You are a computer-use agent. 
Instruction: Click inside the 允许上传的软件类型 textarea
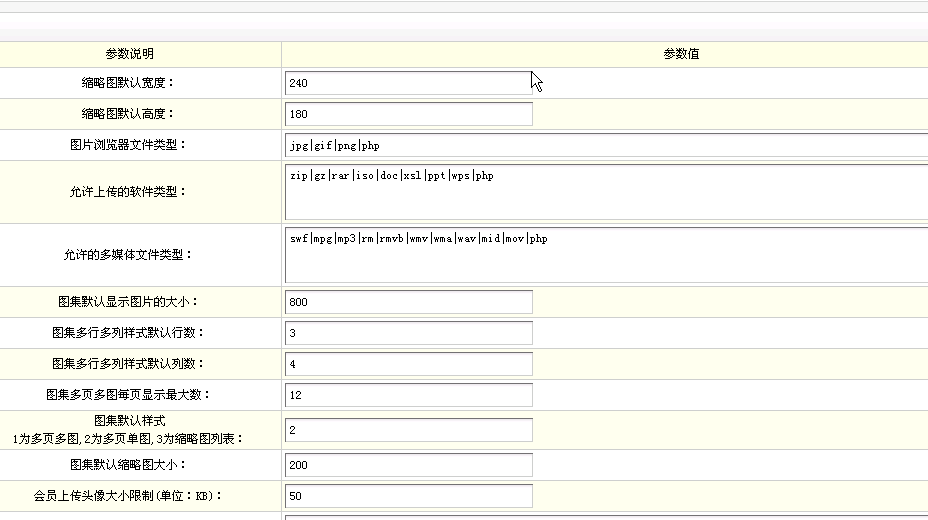[606, 192]
